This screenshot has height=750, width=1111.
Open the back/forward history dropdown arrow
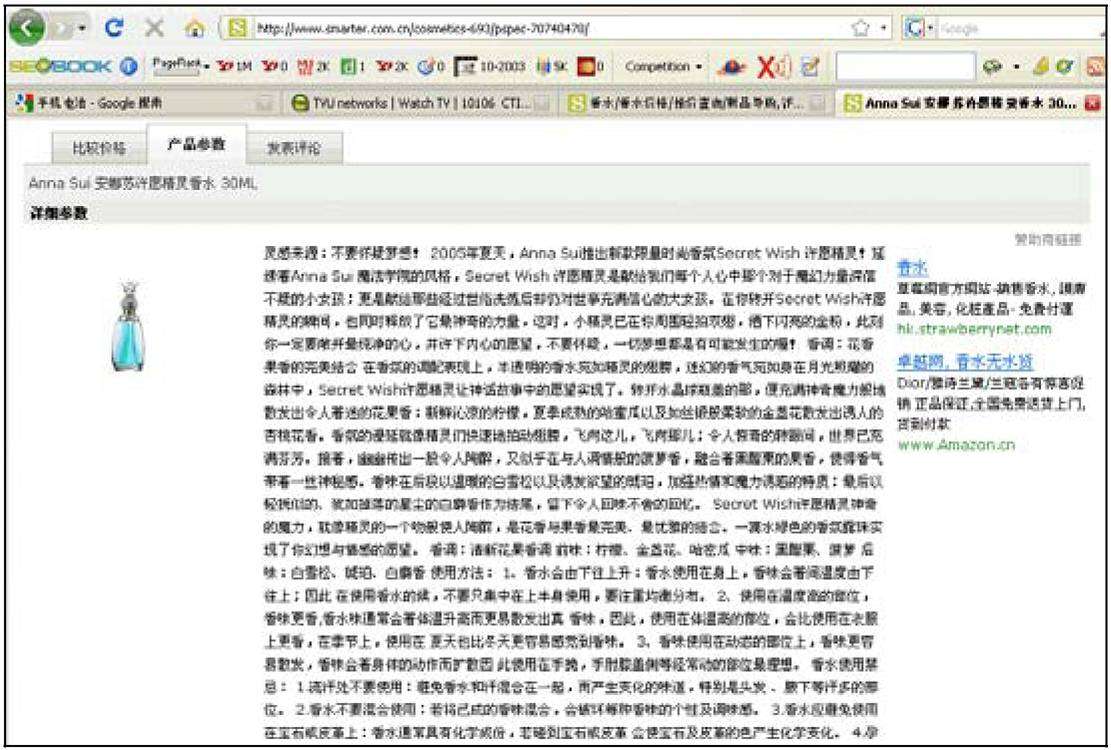click(x=82, y=29)
